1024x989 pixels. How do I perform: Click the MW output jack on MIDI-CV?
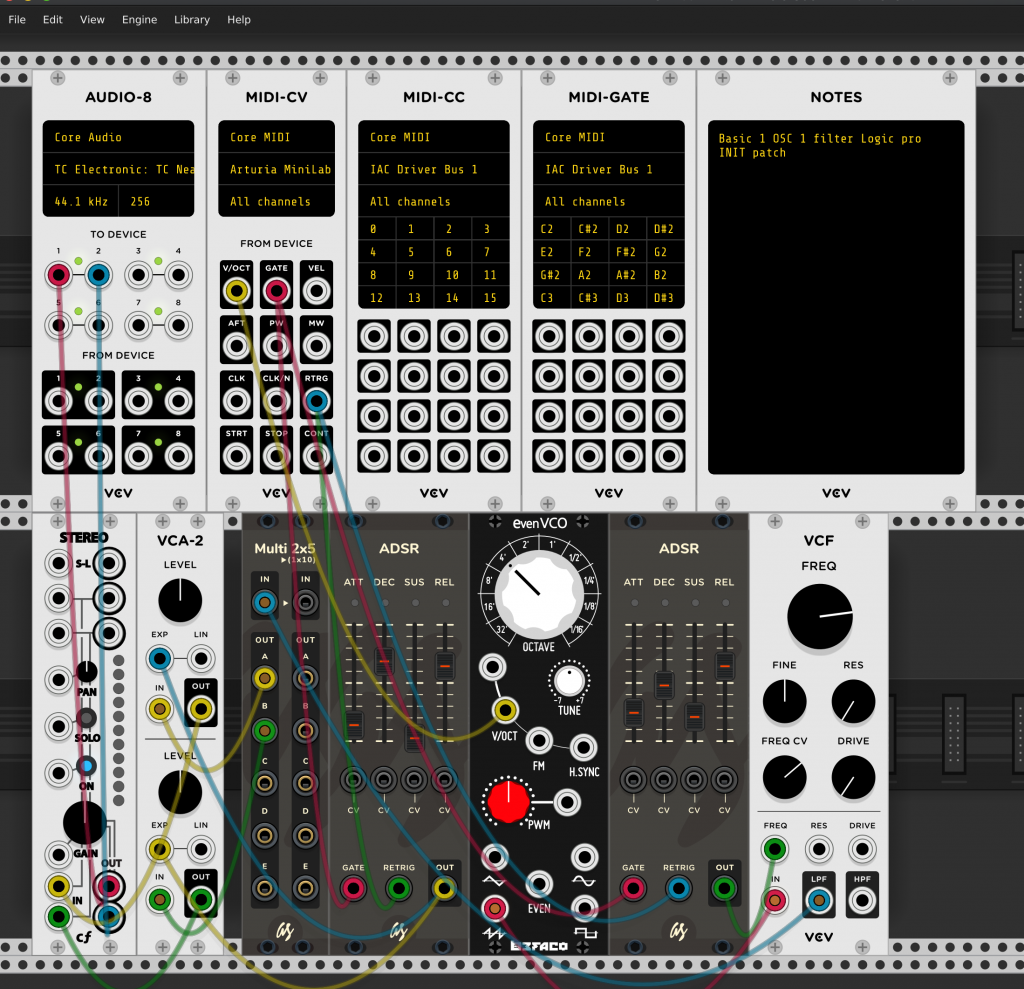[316, 346]
